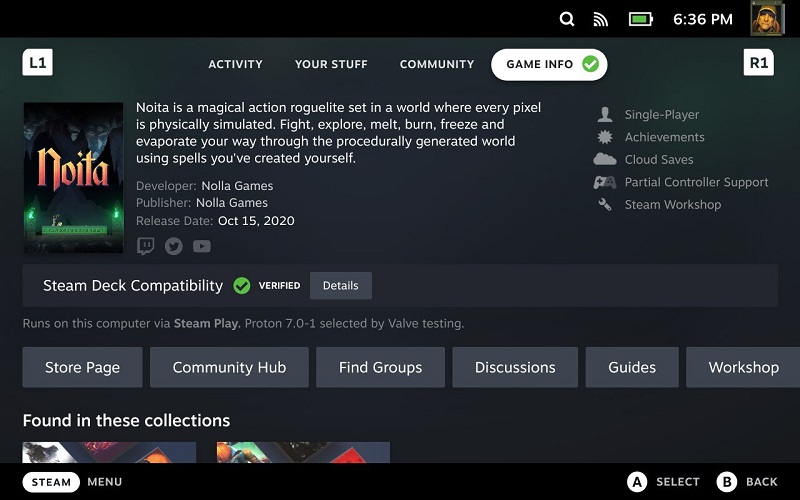The image size is (800, 500).
Task: Open the Find Groups button
Action: (381, 367)
